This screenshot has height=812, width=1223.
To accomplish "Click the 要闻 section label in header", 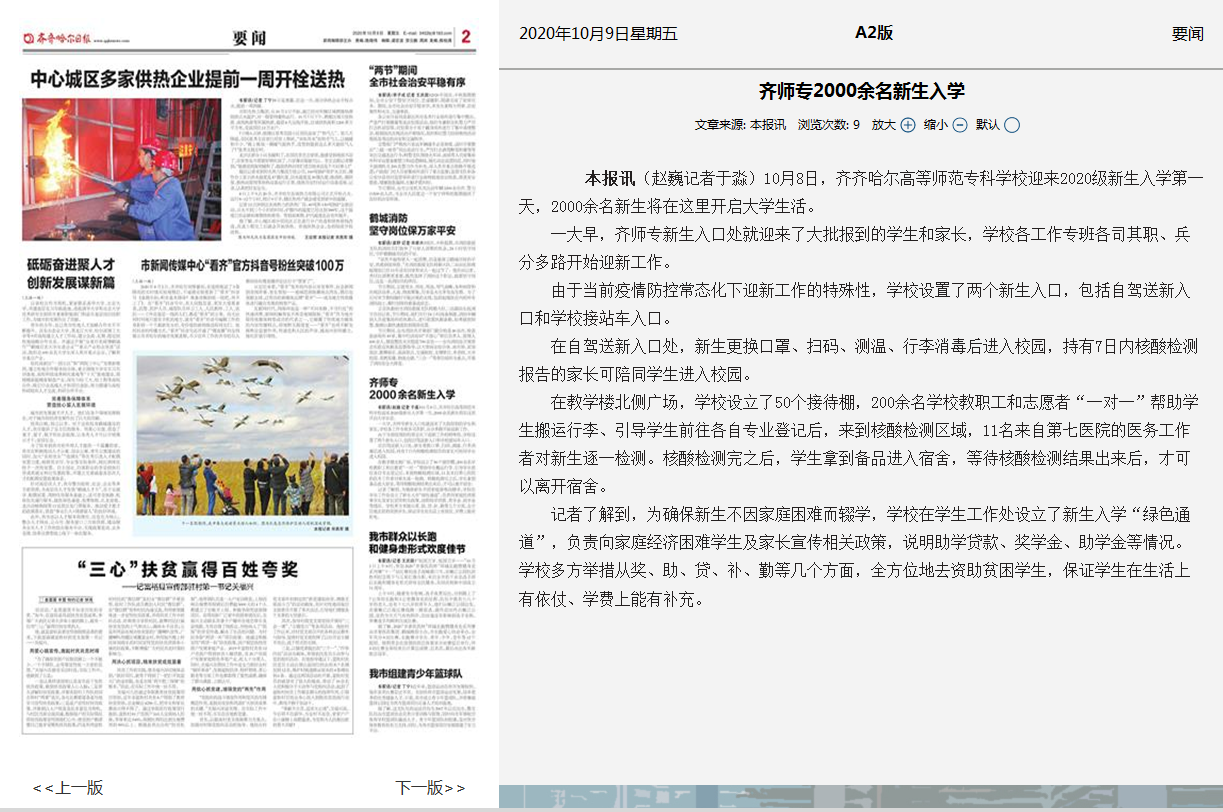I will coord(1187,34).
